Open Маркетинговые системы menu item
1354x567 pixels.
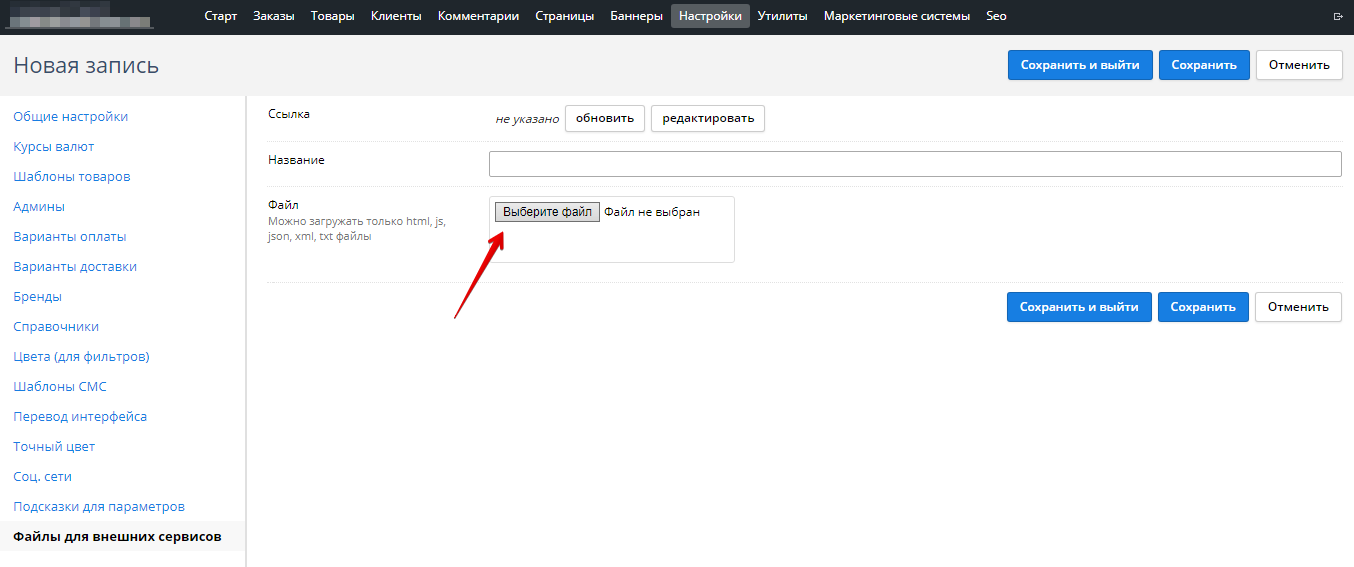coord(897,16)
